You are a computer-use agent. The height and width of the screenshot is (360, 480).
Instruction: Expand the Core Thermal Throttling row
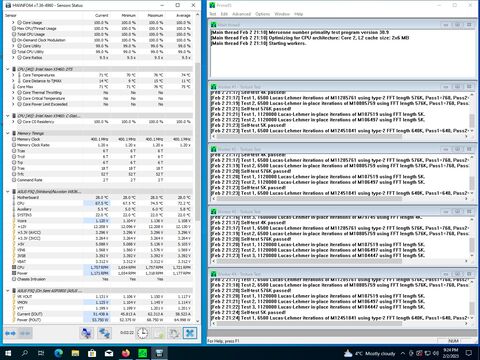(x=13, y=93)
